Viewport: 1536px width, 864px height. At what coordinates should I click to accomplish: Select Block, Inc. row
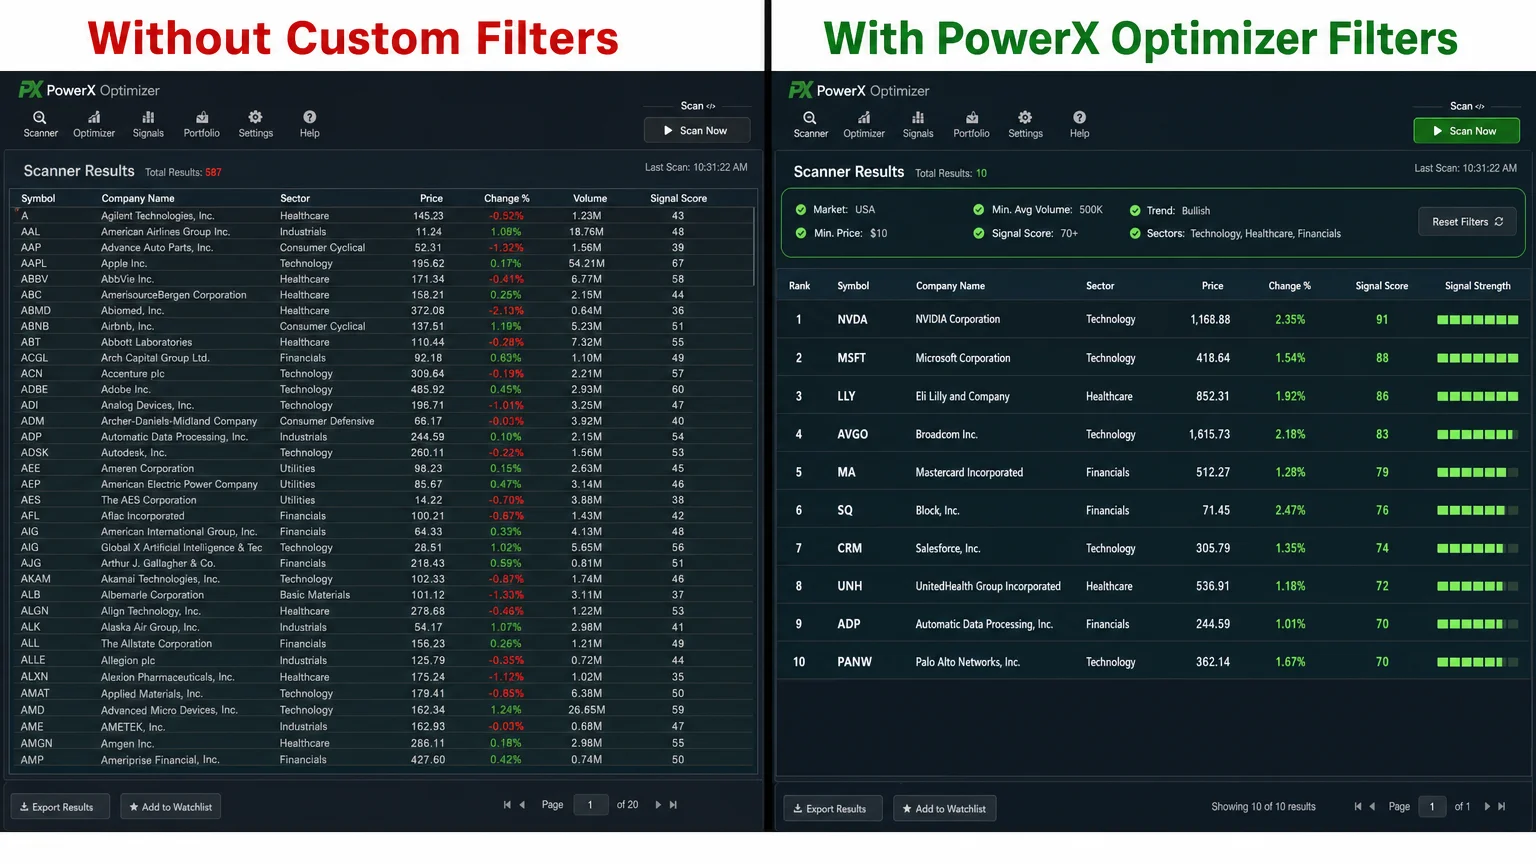click(1152, 510)
